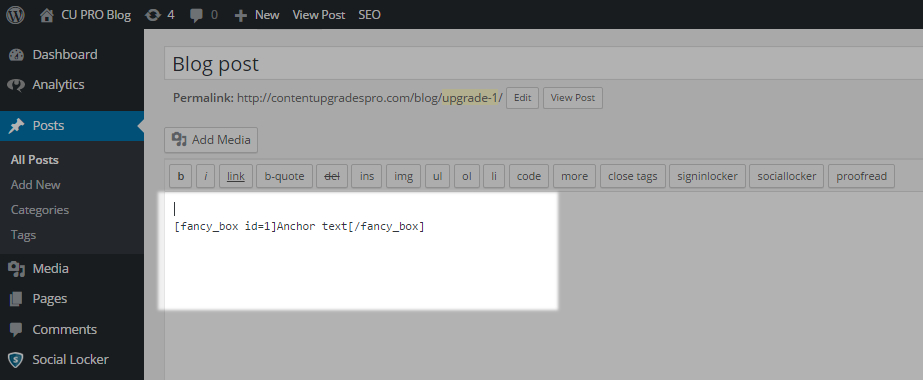923x380 pixels.
Task: Click the Pages sidebar icon
Action: coord(16,299)
